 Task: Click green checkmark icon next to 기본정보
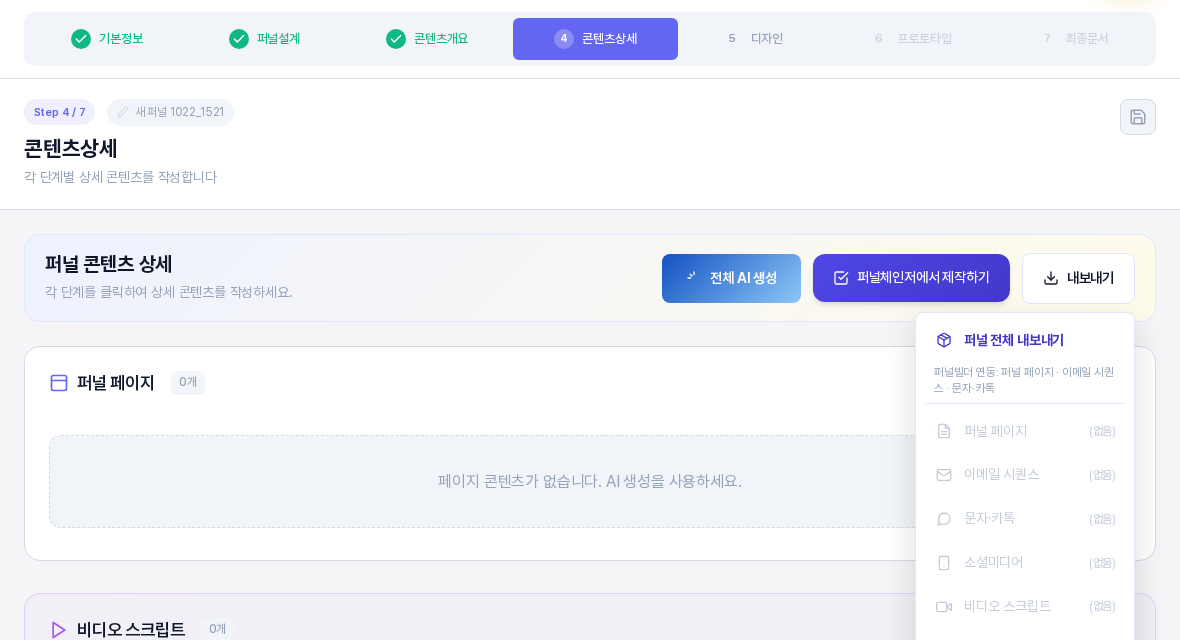click(81, 38)
